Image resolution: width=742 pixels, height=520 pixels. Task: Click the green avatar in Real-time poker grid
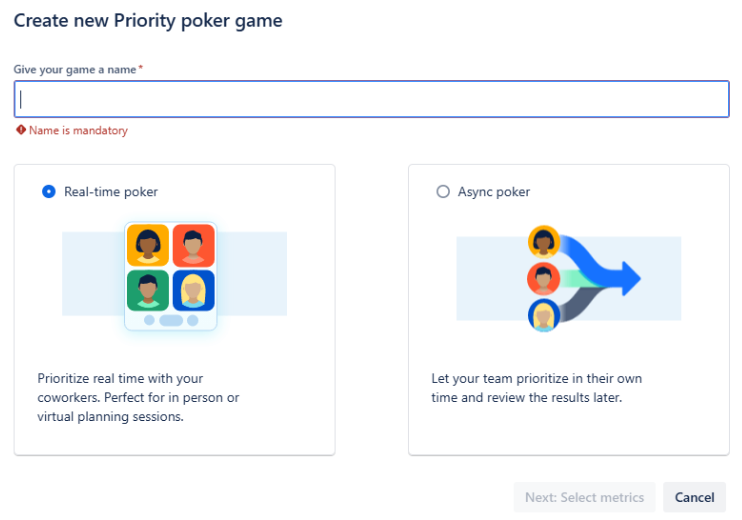pyautogui.click(x=148, y=290)
